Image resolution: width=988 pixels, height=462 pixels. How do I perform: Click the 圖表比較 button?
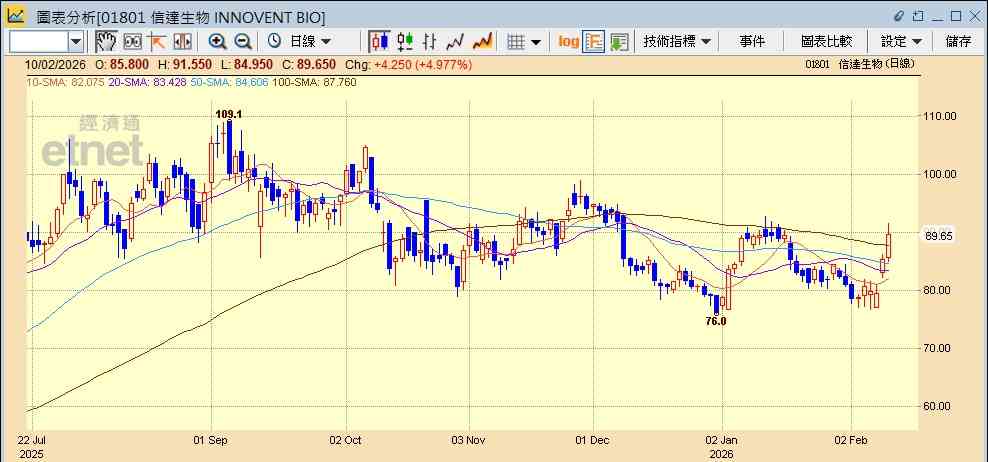(x=827, y=42)
